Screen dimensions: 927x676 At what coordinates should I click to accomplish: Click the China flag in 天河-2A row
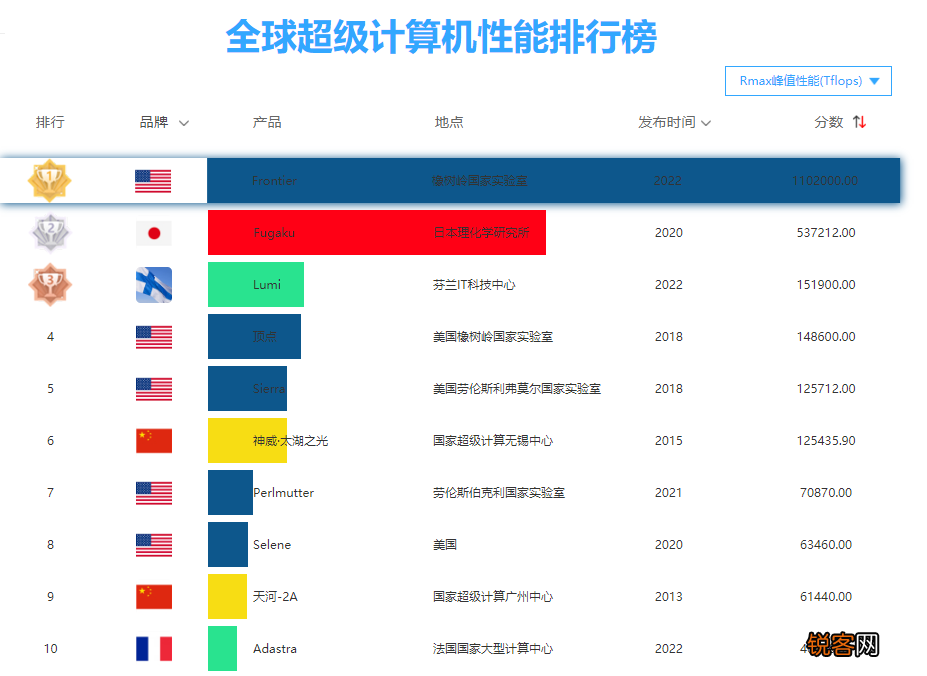(154, 597)
